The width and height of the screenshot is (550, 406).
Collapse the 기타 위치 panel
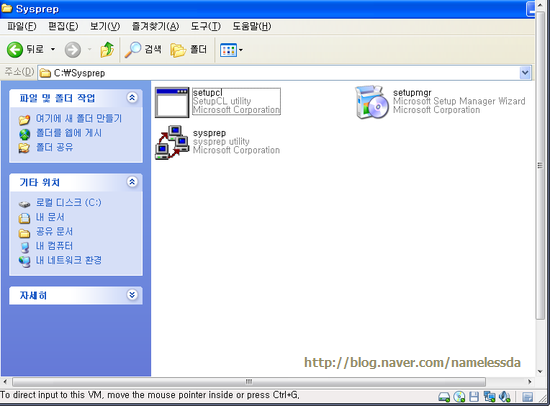[x=132, y=182]
